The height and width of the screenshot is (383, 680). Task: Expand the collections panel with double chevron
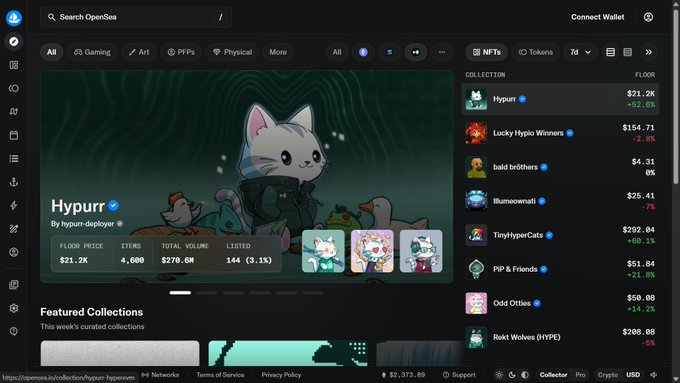(x=648, y=52)
